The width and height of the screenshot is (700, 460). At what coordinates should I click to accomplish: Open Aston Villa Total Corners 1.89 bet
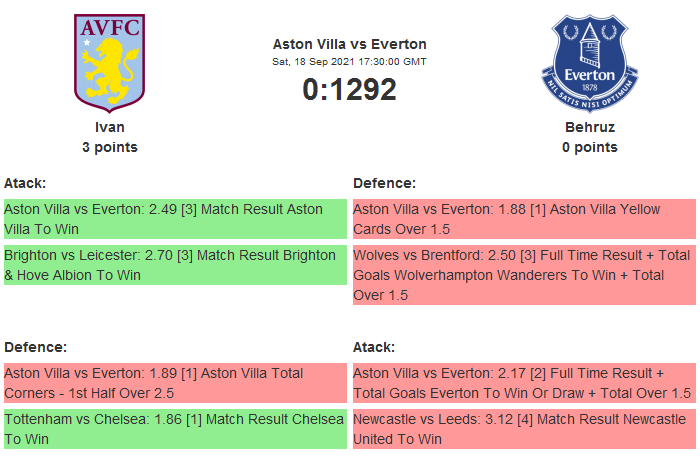pos(175,383)
